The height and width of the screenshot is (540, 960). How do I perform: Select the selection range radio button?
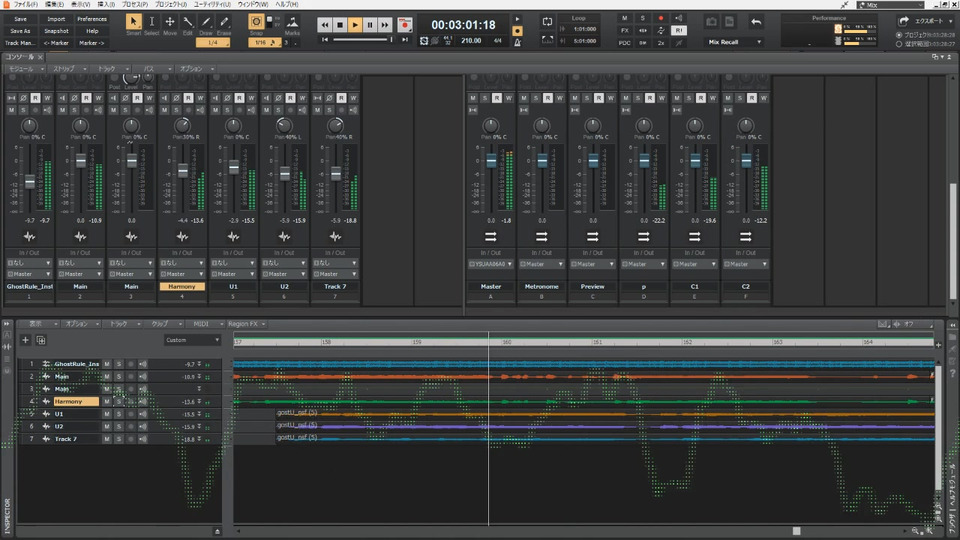(899, 44)
